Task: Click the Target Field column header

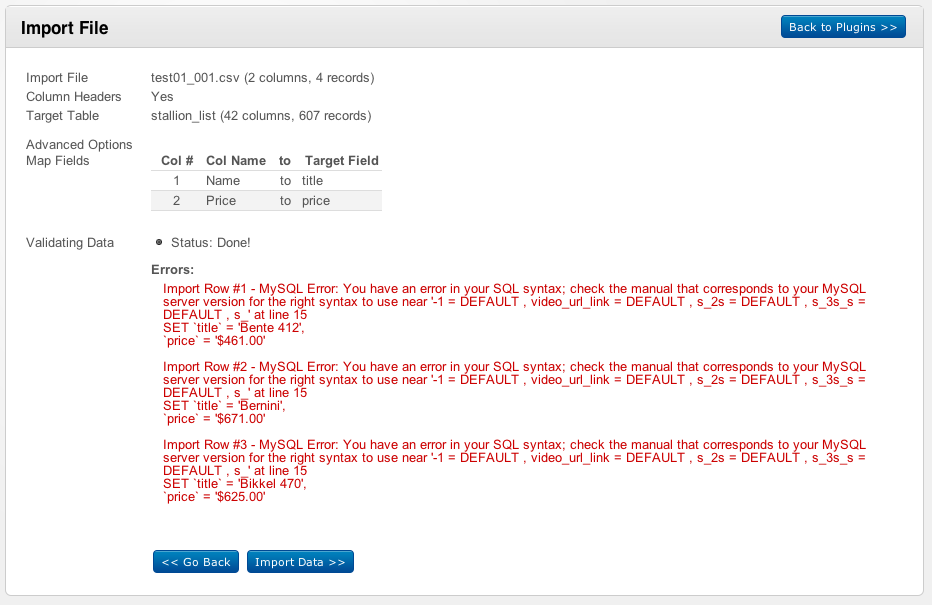Action: [341, 161]
